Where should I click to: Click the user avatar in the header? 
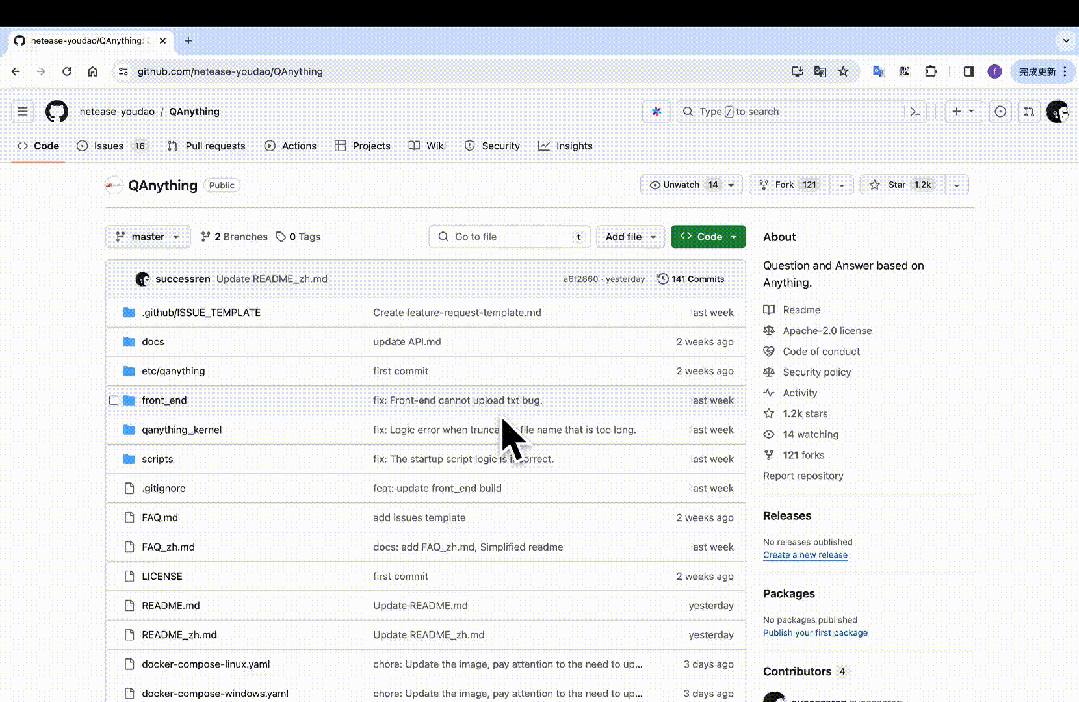point(1057,112)
